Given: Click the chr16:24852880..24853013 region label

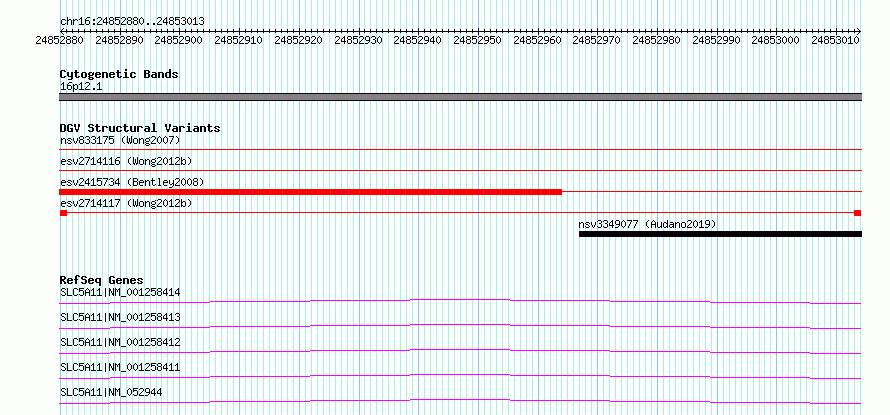Looking at the screenshot, I should [132, 21].
